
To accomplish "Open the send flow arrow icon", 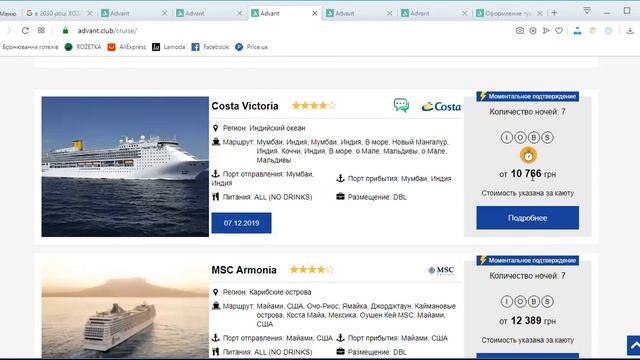I will point(546,30).
